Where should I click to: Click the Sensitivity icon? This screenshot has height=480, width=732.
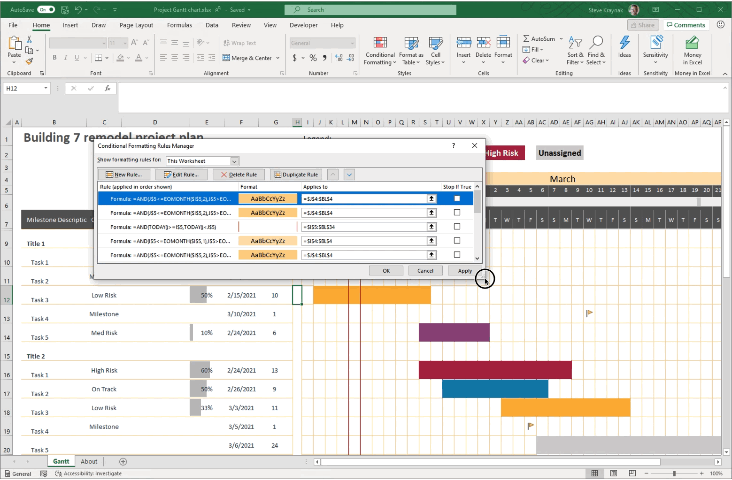tap(656, 50)
